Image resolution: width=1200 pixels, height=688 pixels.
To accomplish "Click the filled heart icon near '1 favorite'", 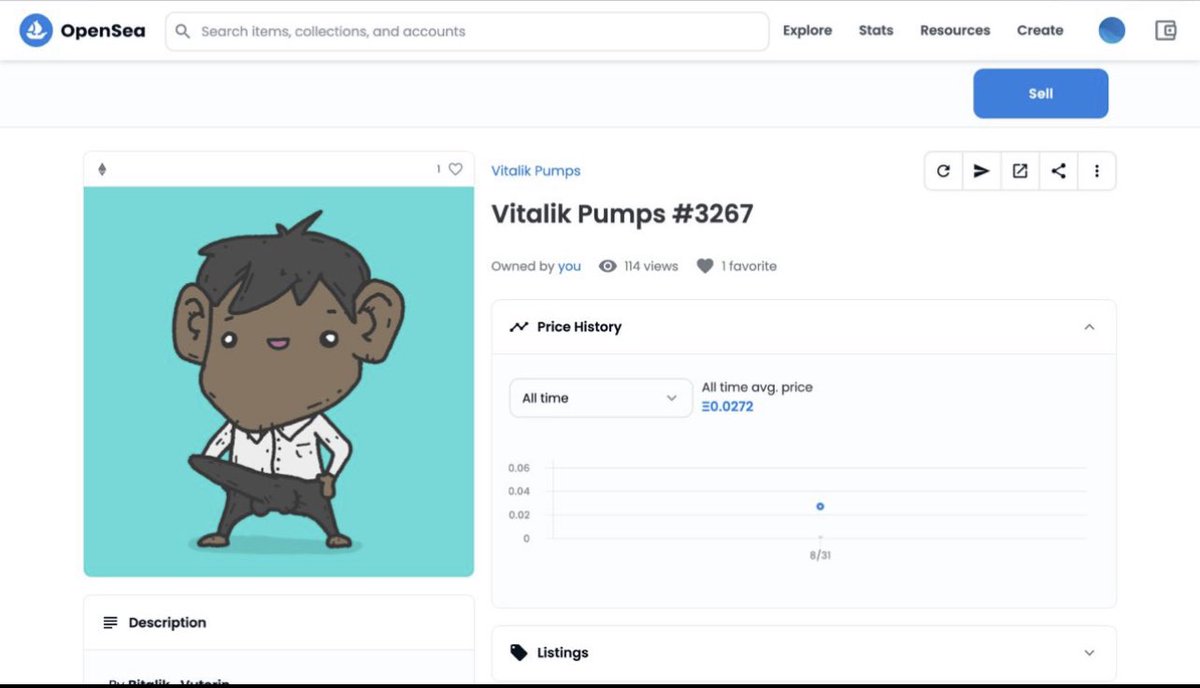I will pos(705,266).
